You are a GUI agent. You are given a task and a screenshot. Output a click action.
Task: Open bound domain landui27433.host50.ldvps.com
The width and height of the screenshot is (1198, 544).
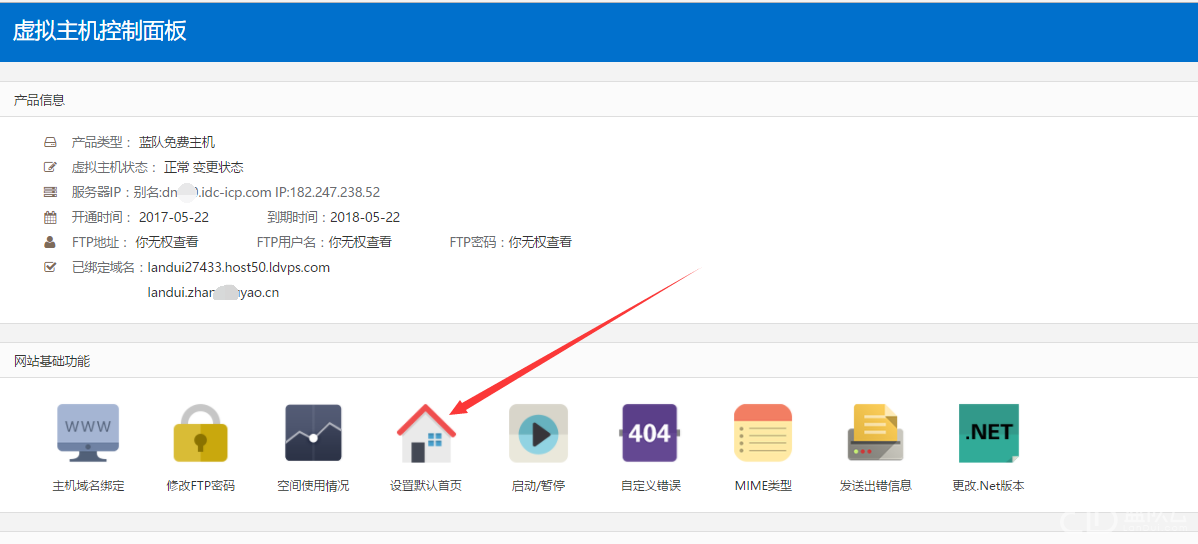(238, 267)
